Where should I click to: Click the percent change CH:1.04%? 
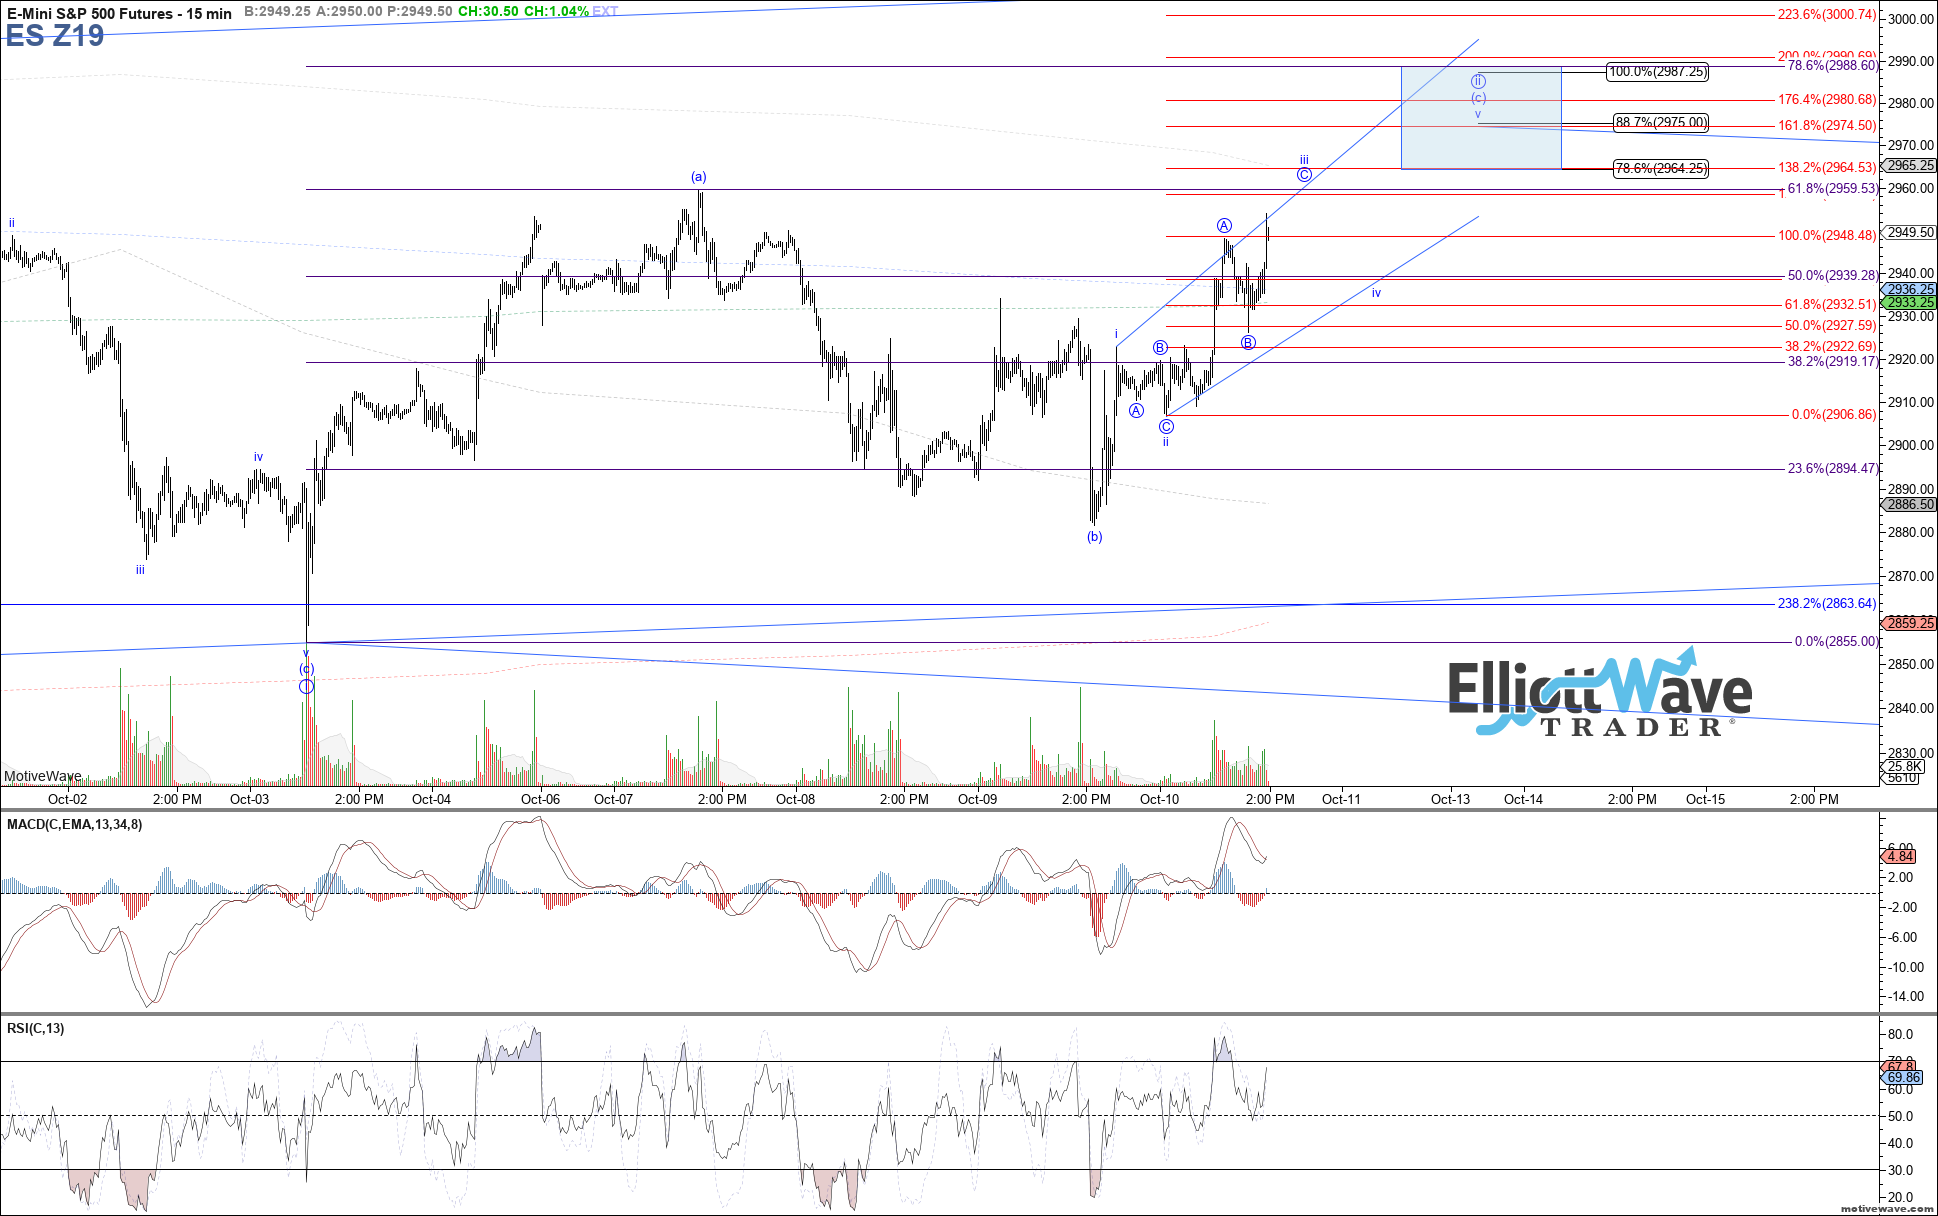556,11
